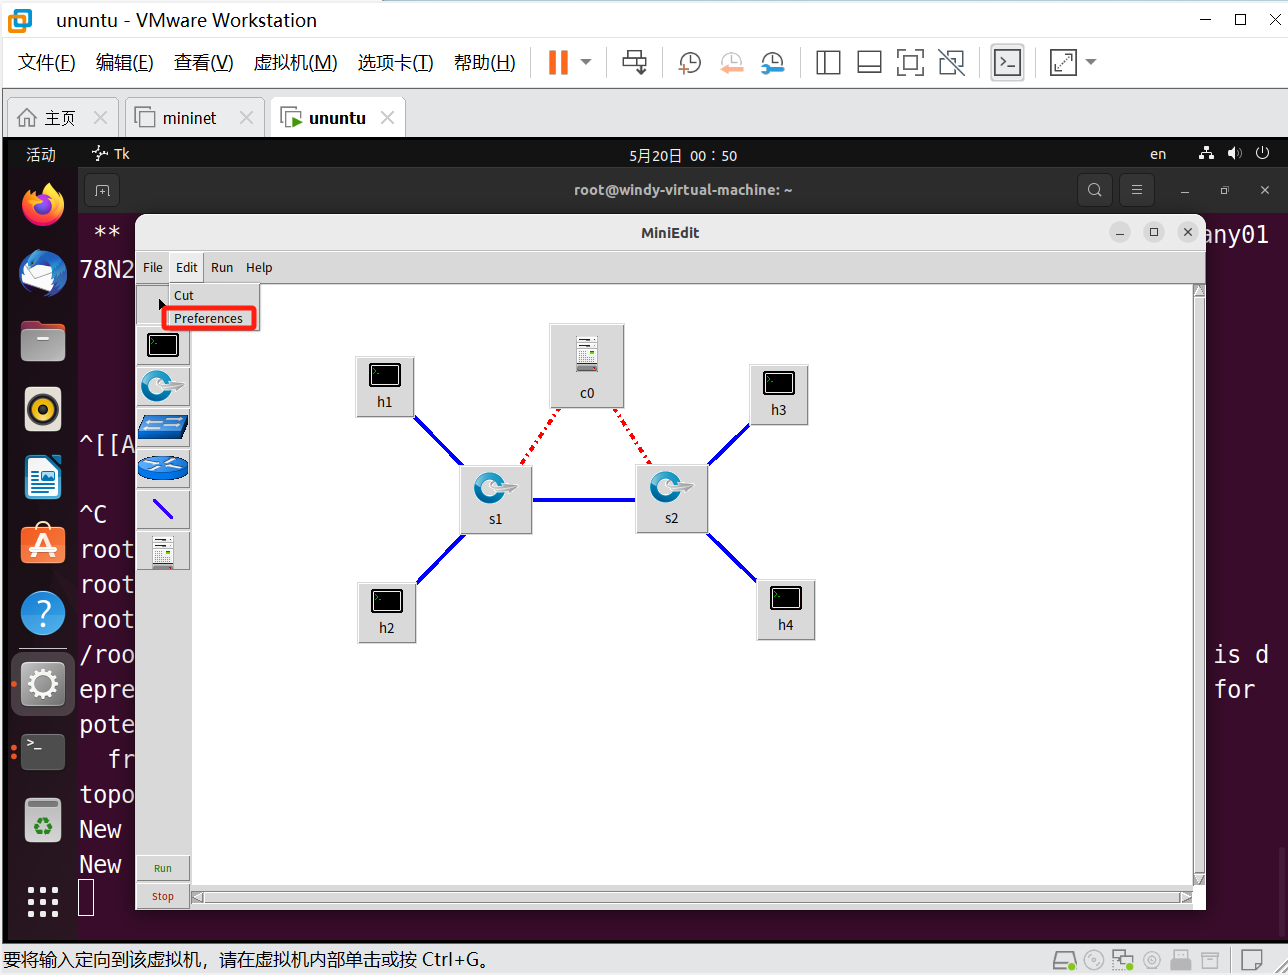Open the Run menu in MiniEdit
This screenshot has height=975, width=1288.
222,267
